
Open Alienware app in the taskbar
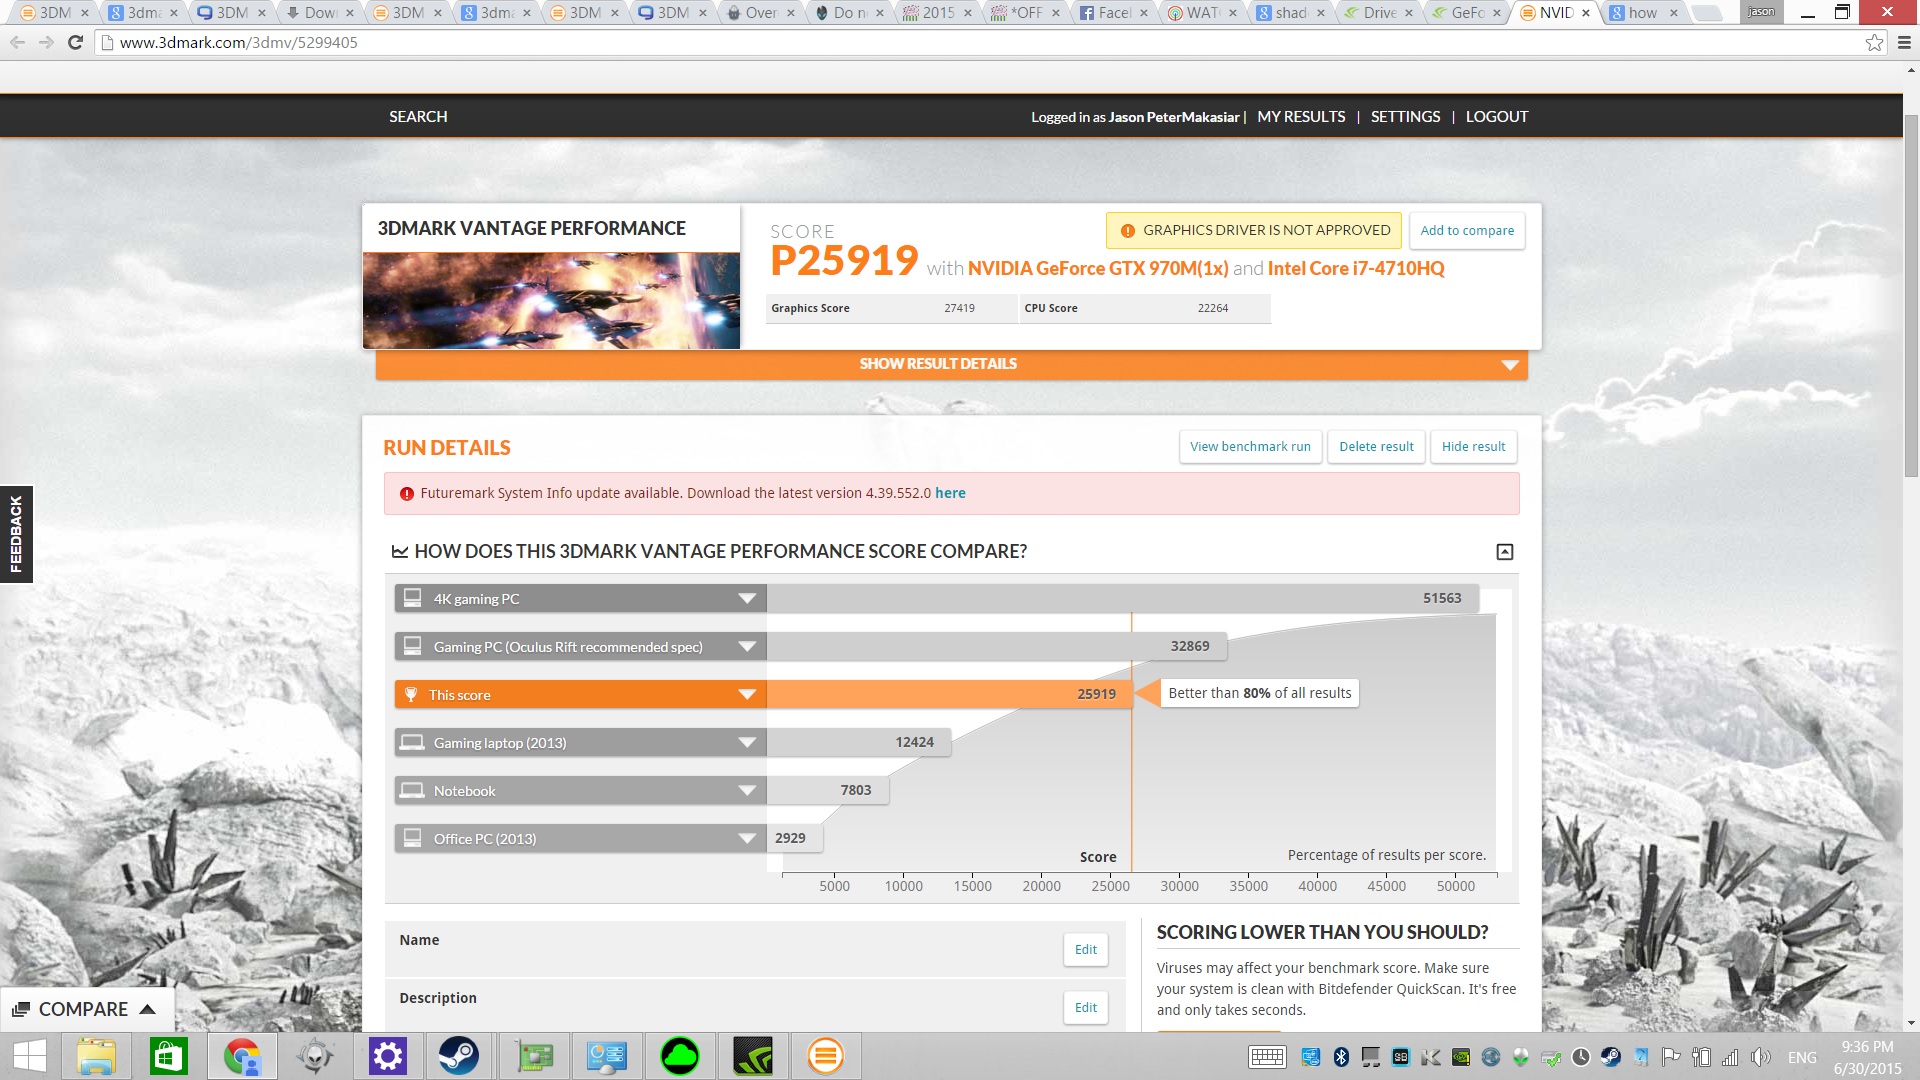315,1056
